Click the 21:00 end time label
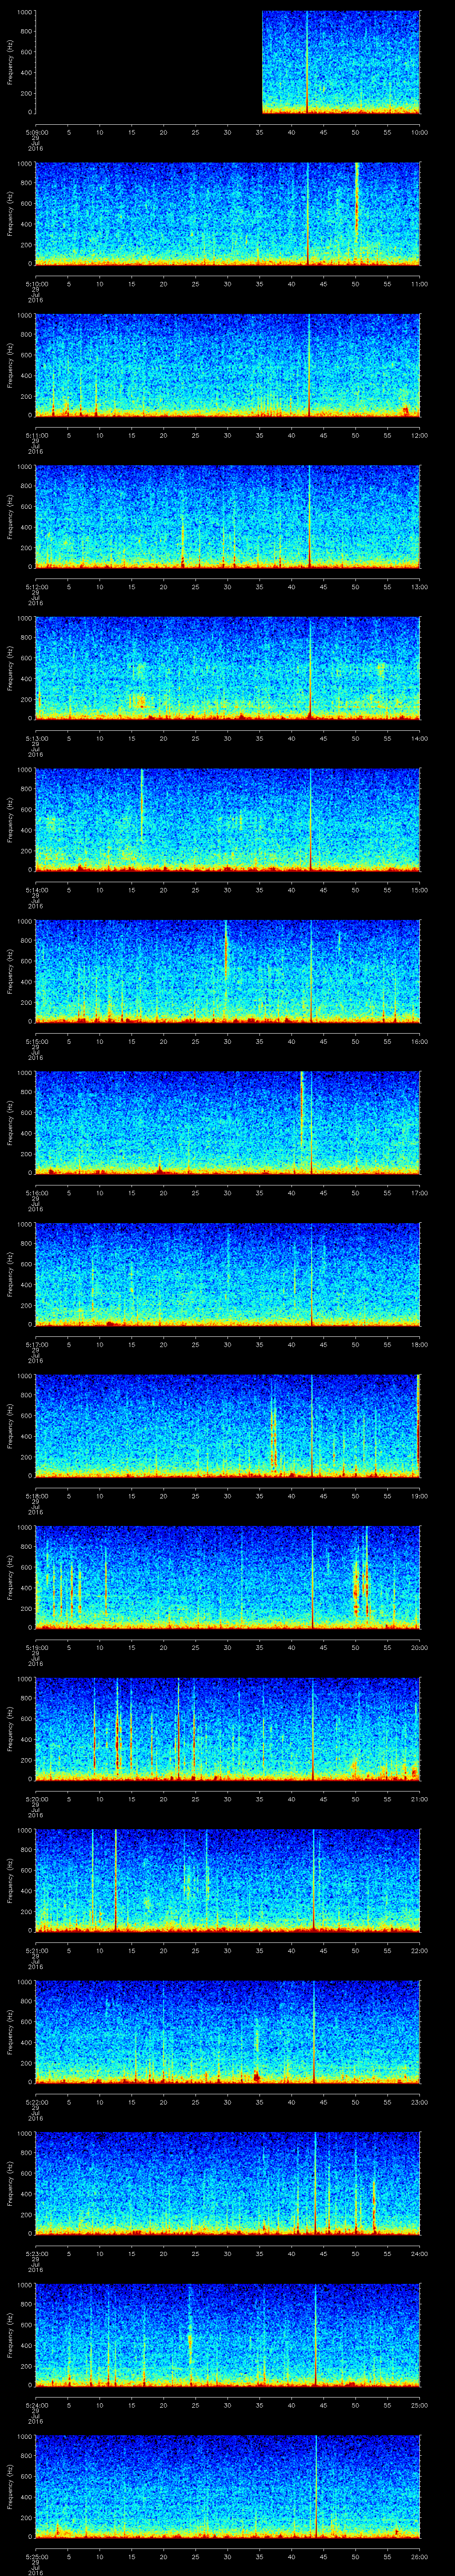 (419, 1799)
